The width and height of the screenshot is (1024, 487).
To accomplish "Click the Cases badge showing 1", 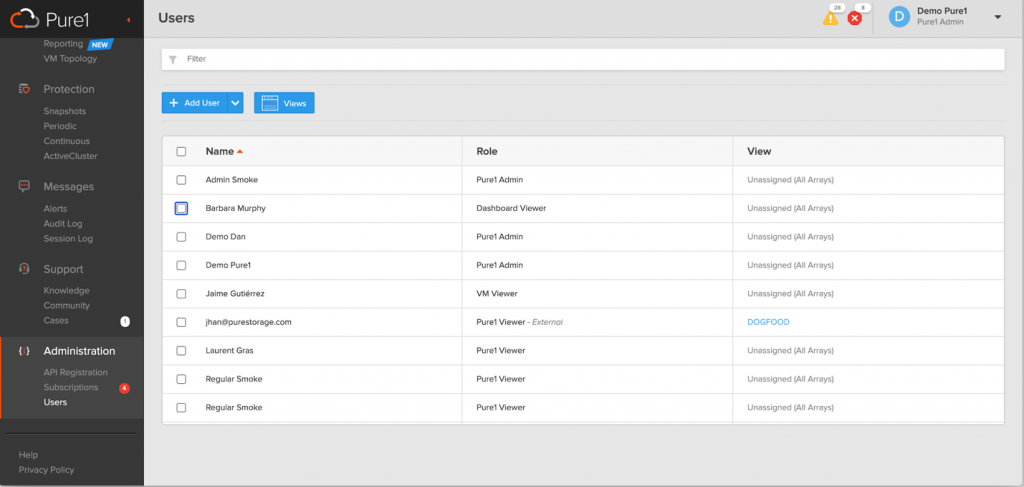I will coord(125,321).
